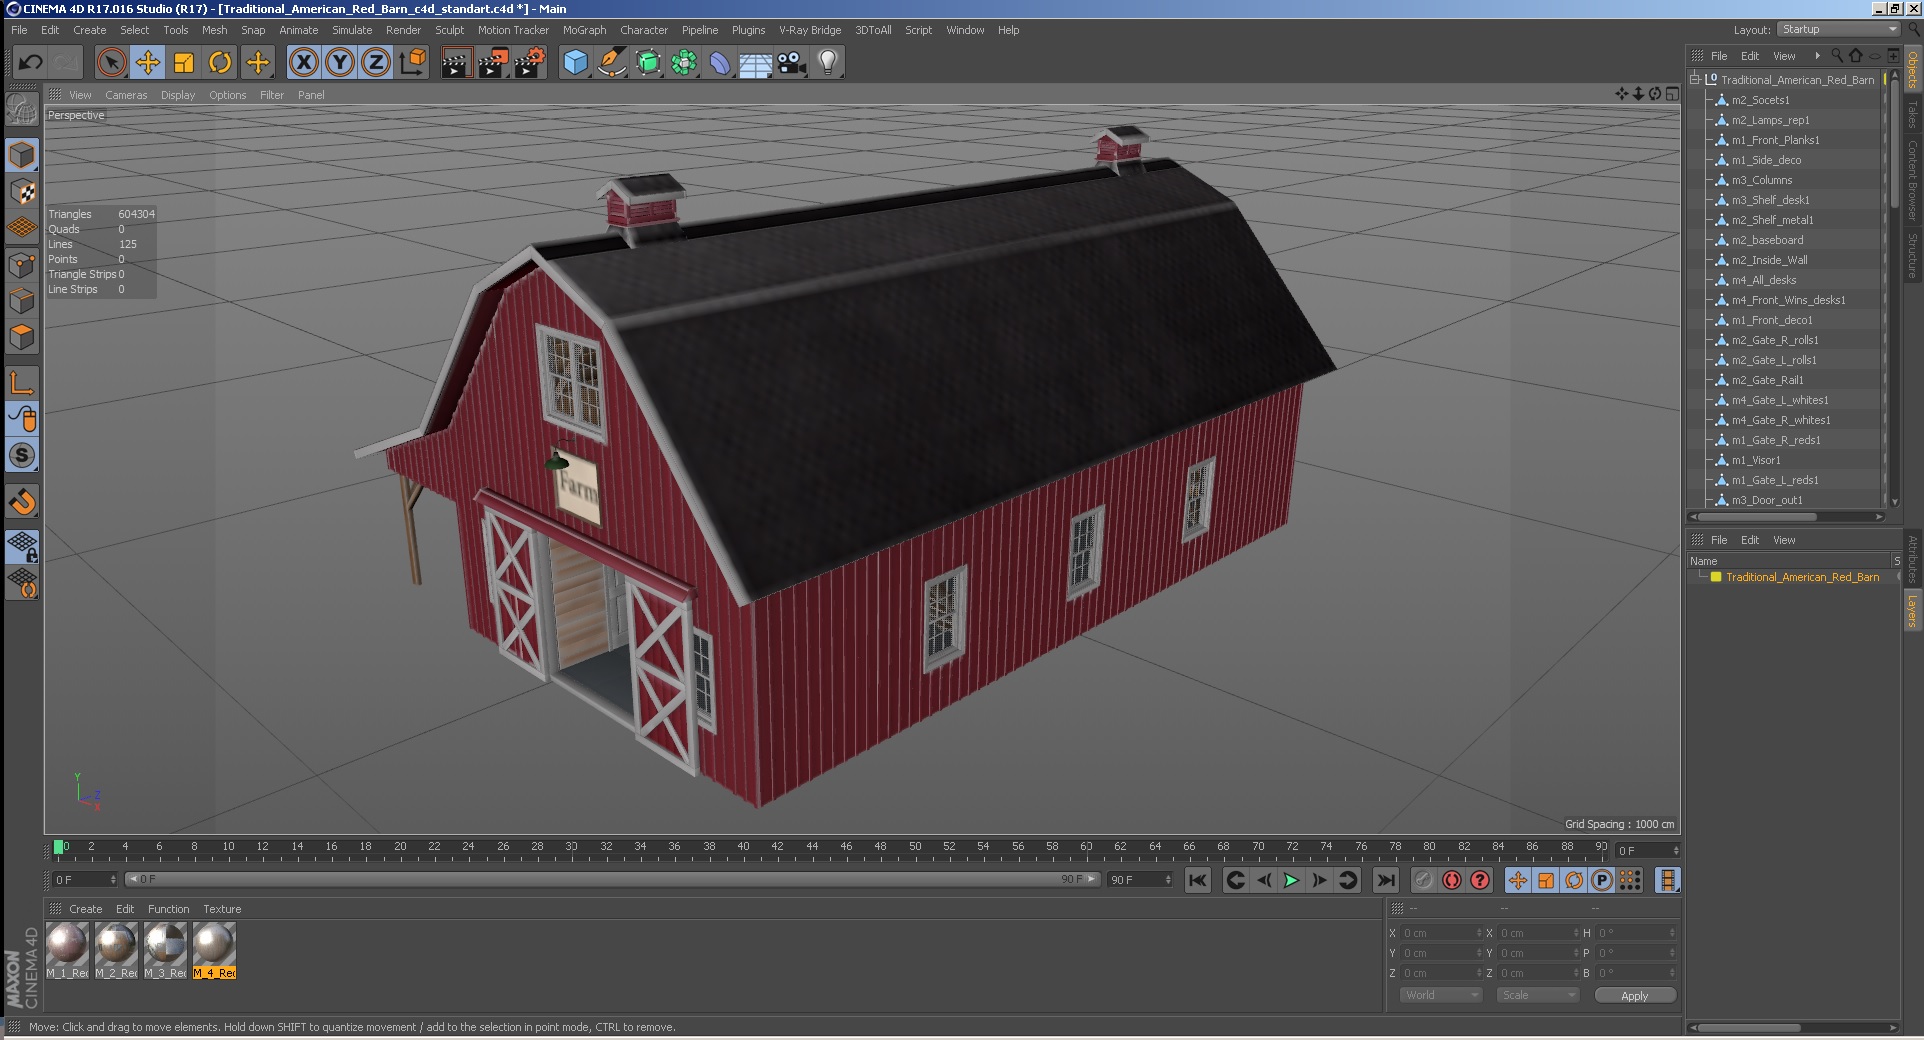
Task: Select m1_Visor1 object in the tree
Action: (1756, 460)
